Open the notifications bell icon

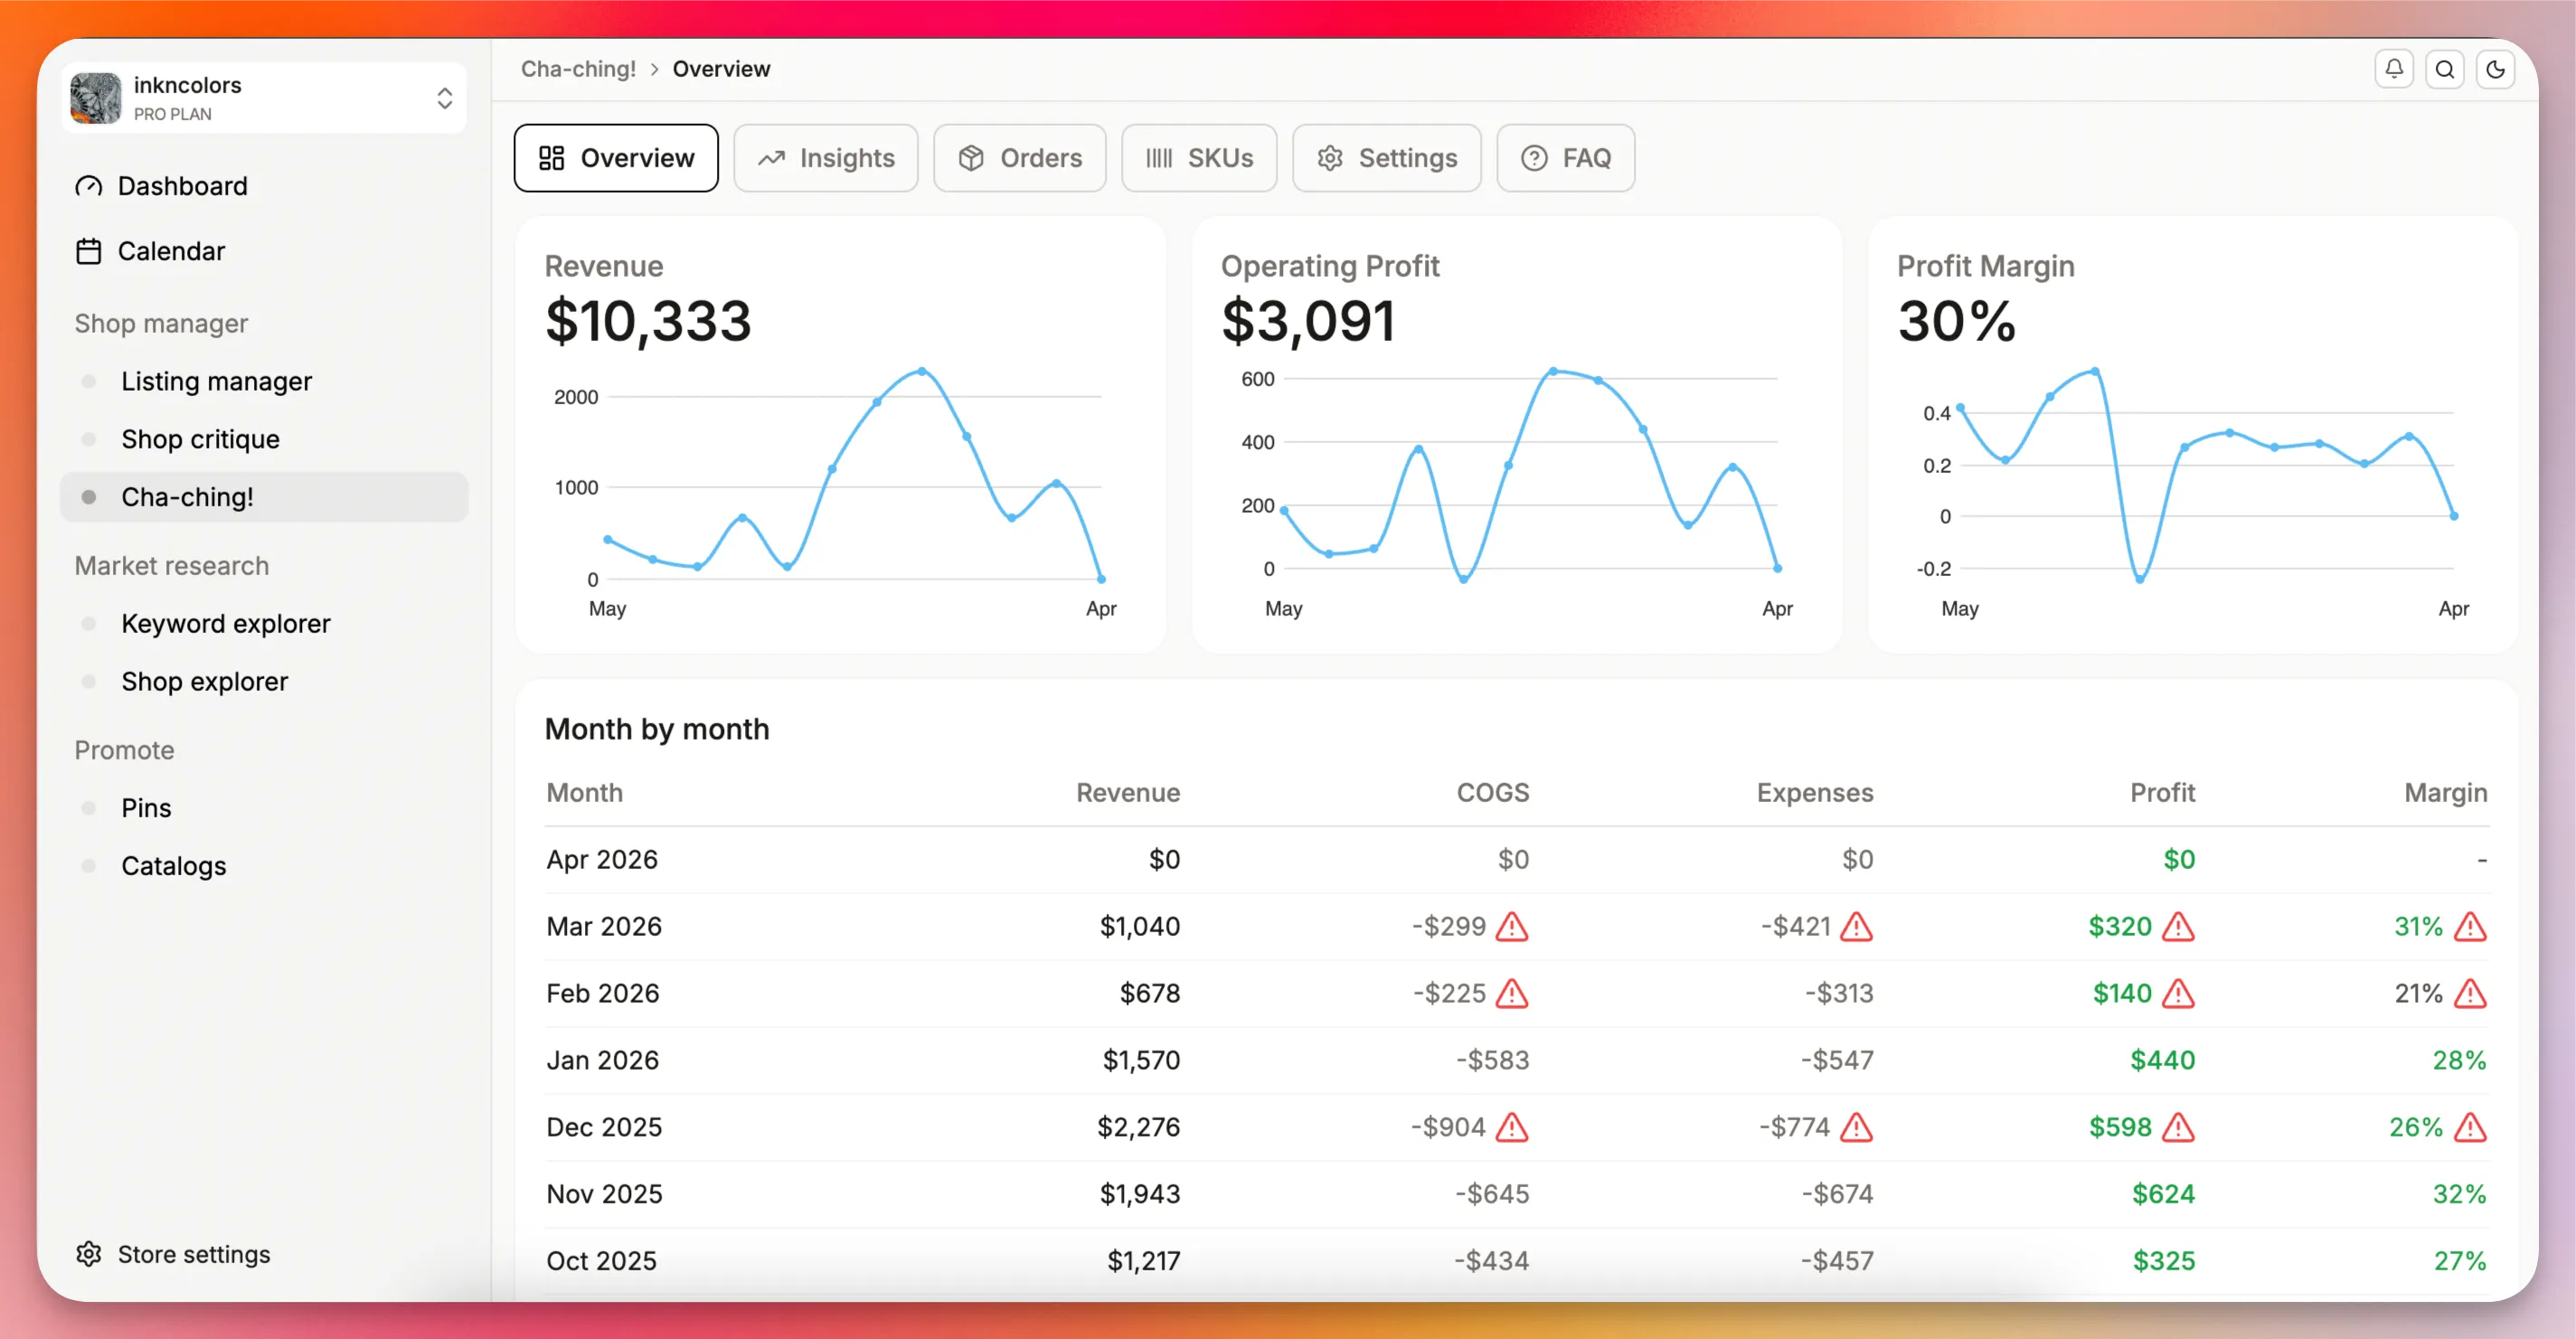(x=2394, y=69)
